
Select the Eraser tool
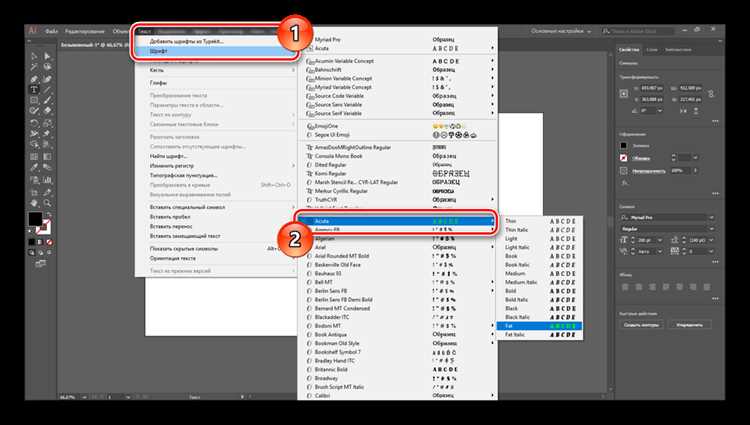coord(47,111)
